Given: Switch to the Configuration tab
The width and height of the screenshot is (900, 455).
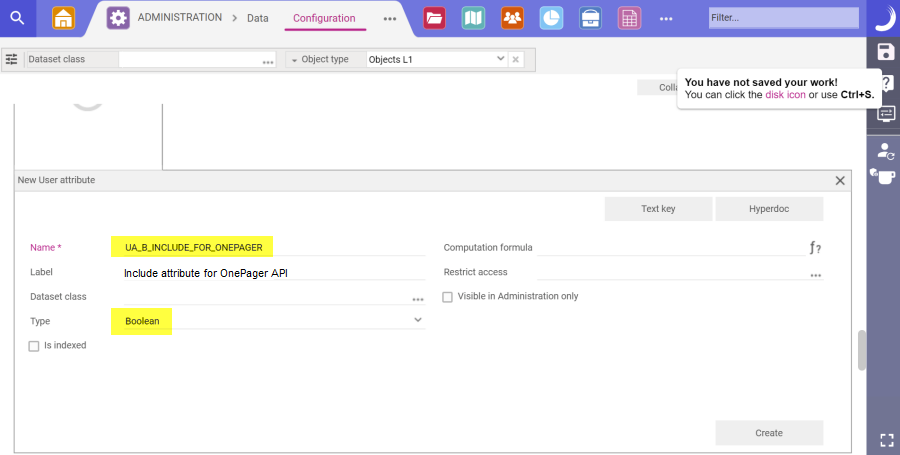Looking at the screenshot, I should tap(324, 18).
